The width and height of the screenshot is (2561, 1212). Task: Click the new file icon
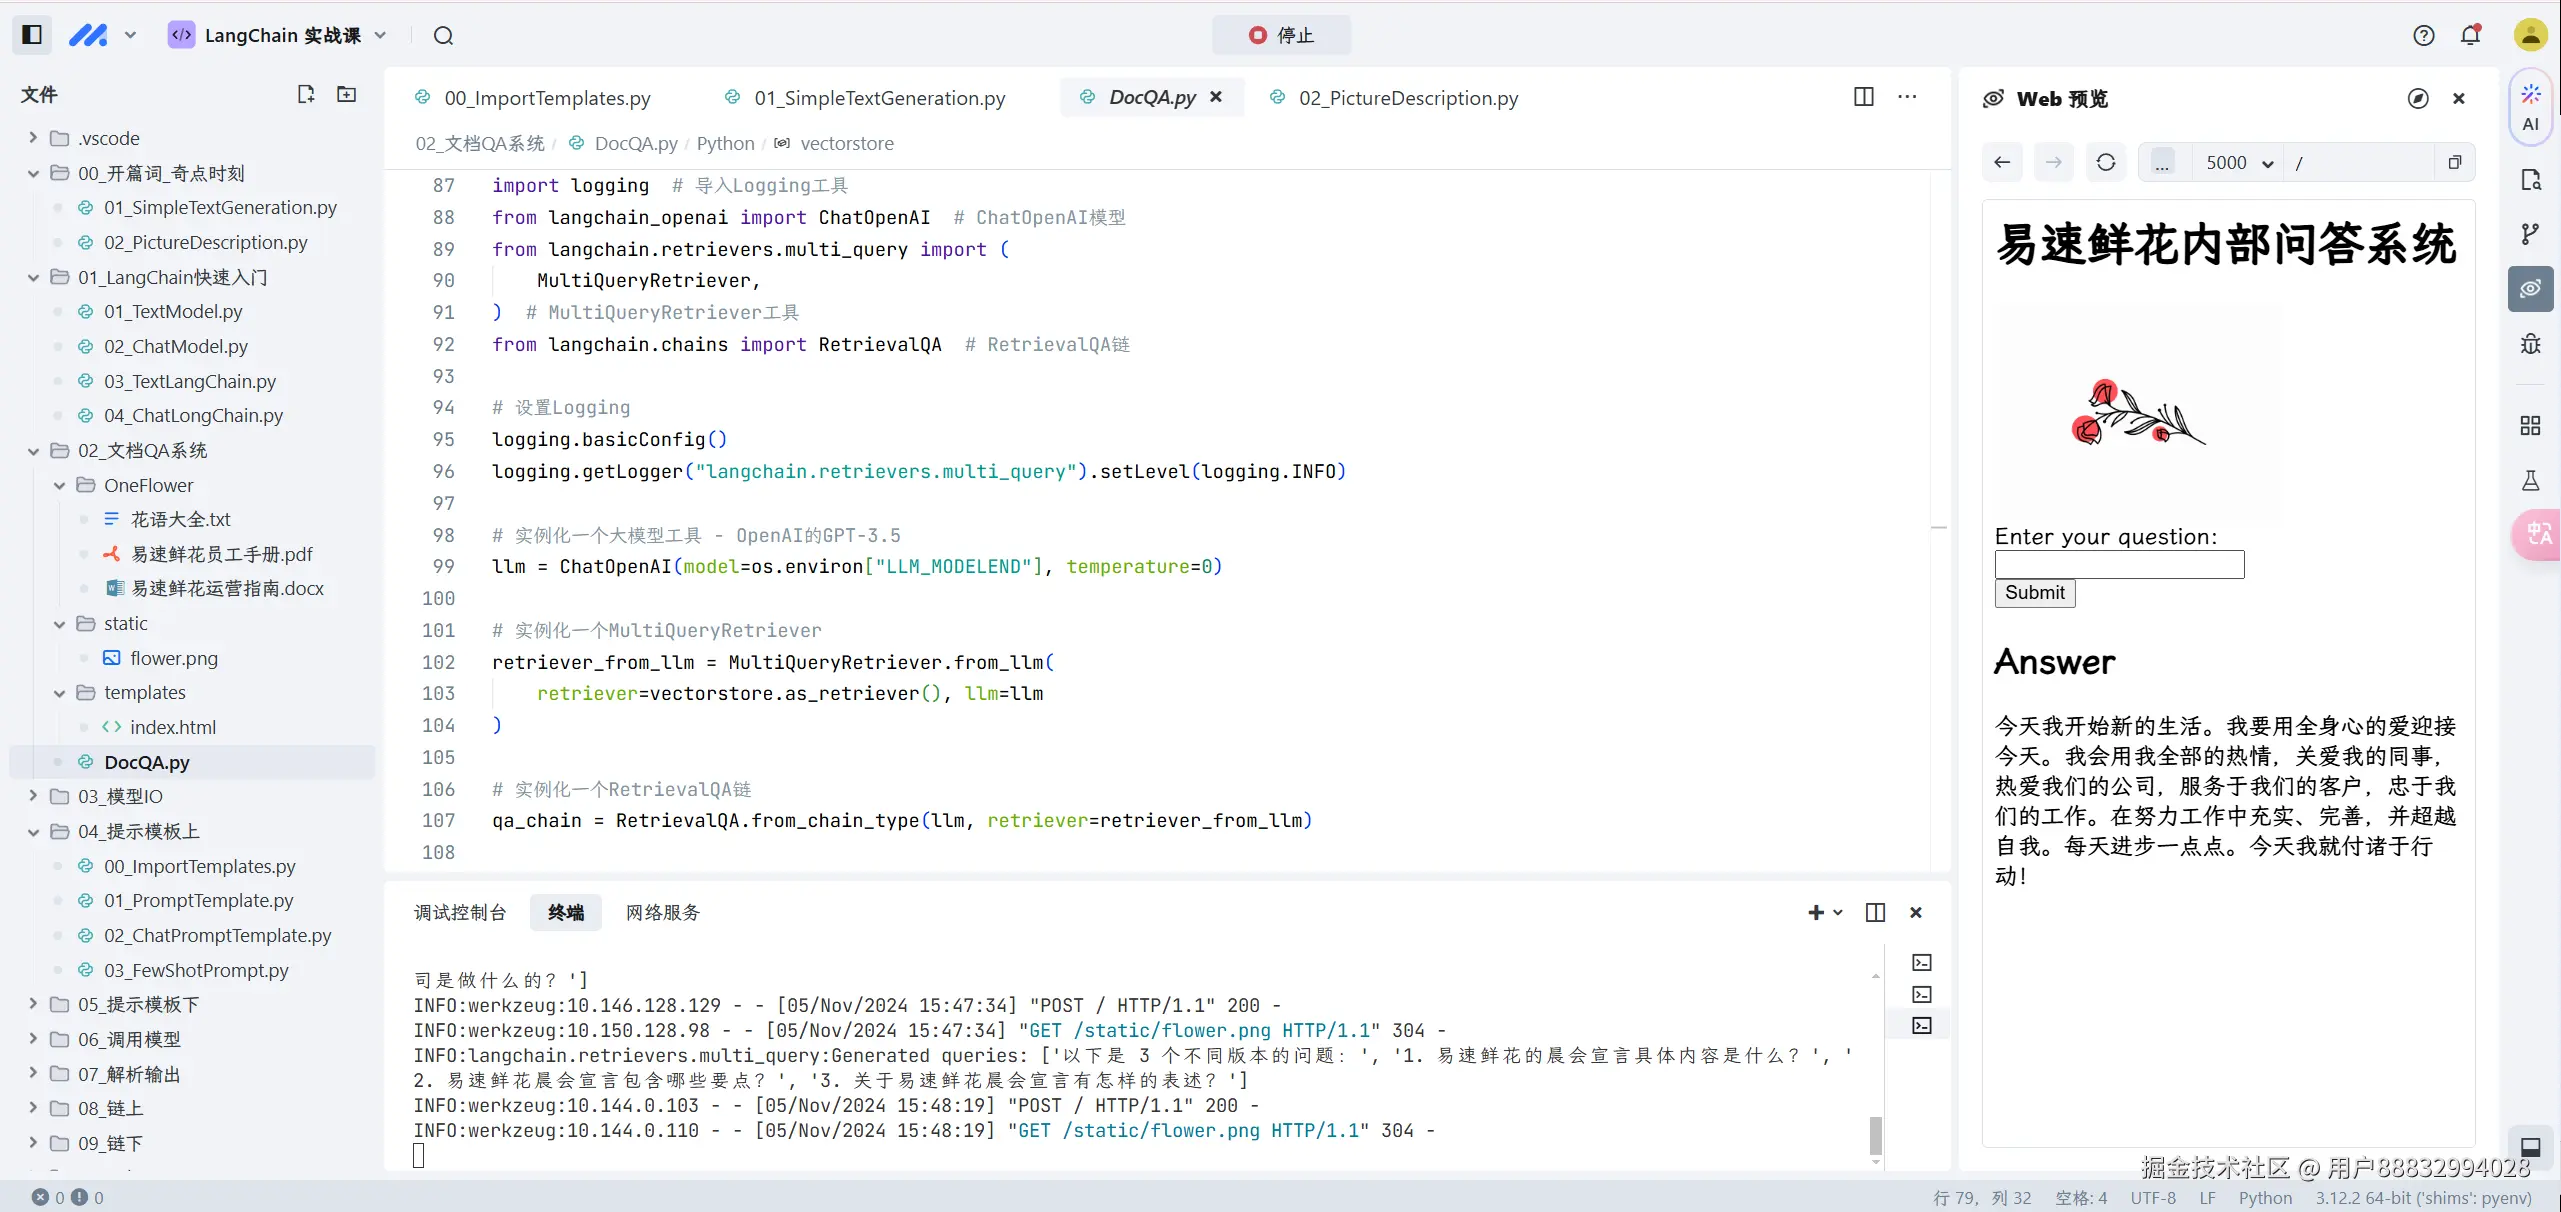pos(306,94)
